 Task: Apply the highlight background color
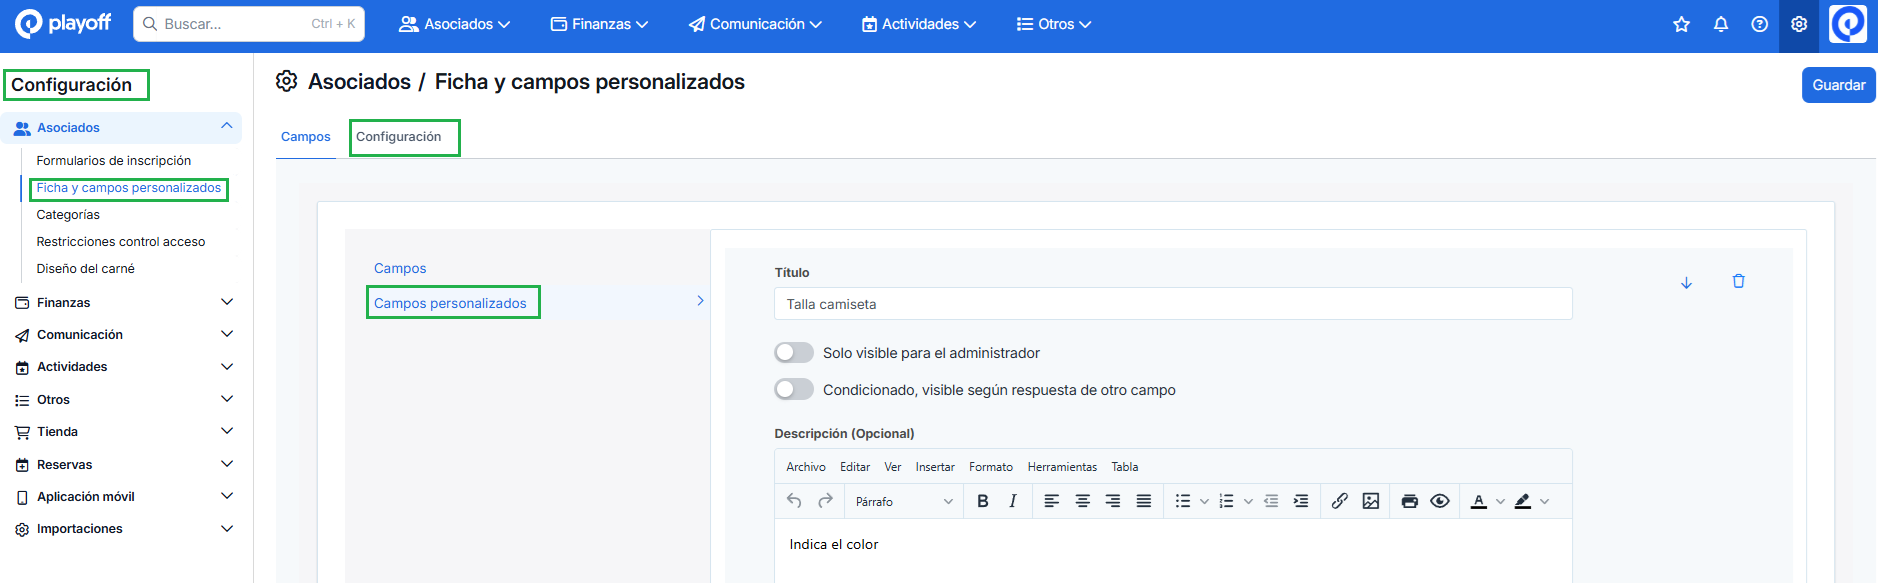click(x=1522, y=501)
